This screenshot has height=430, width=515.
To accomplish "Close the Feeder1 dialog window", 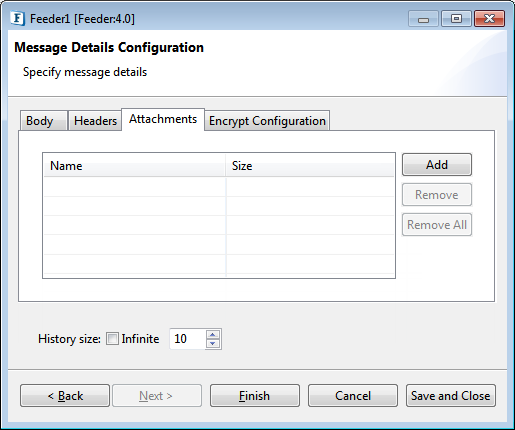I will (489, 19).
